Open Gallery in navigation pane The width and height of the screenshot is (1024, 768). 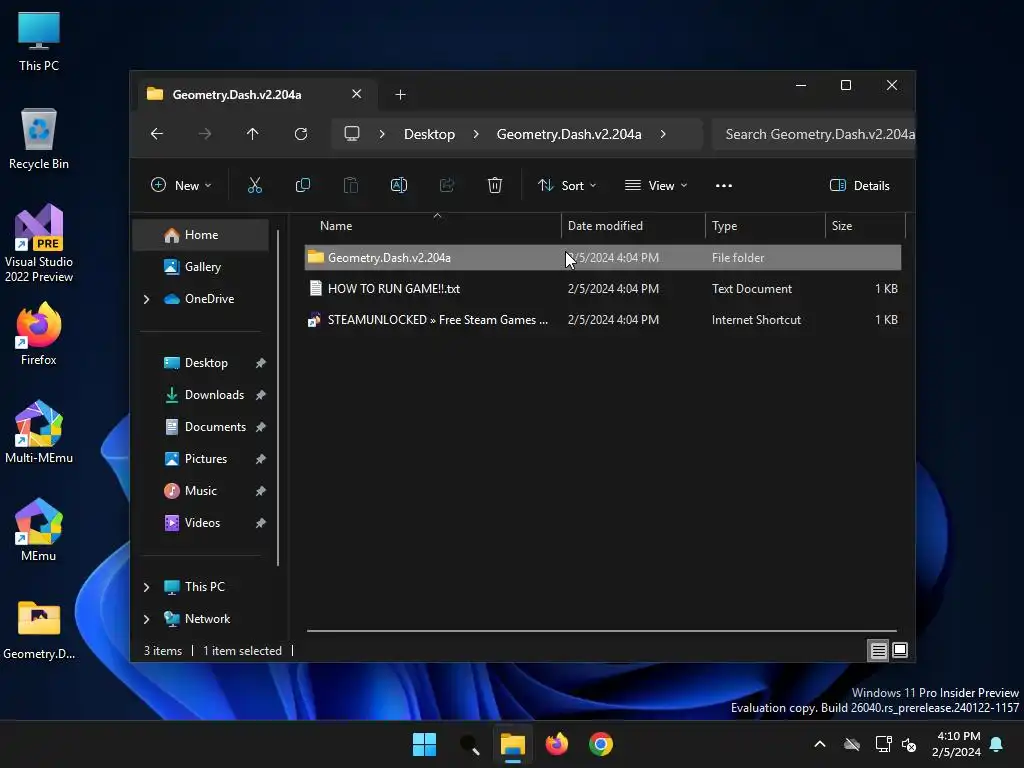pos(201,266)
